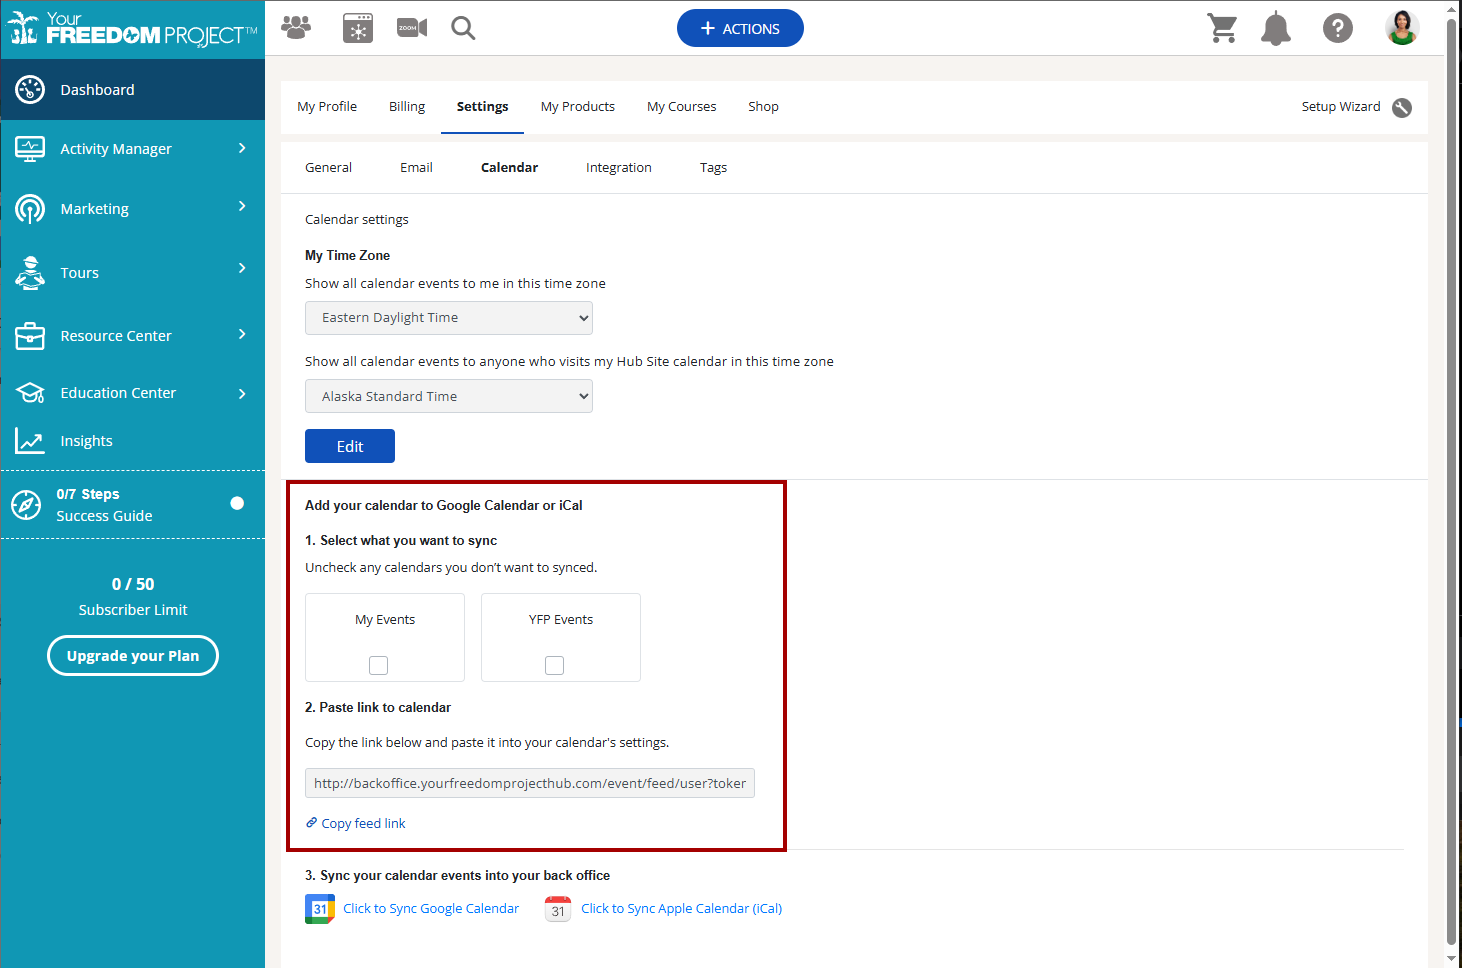Image resolution: width=1462 pixels, height=968 pixels.
Task: Check the YFP Events checkbox
Action: [554, 665]
